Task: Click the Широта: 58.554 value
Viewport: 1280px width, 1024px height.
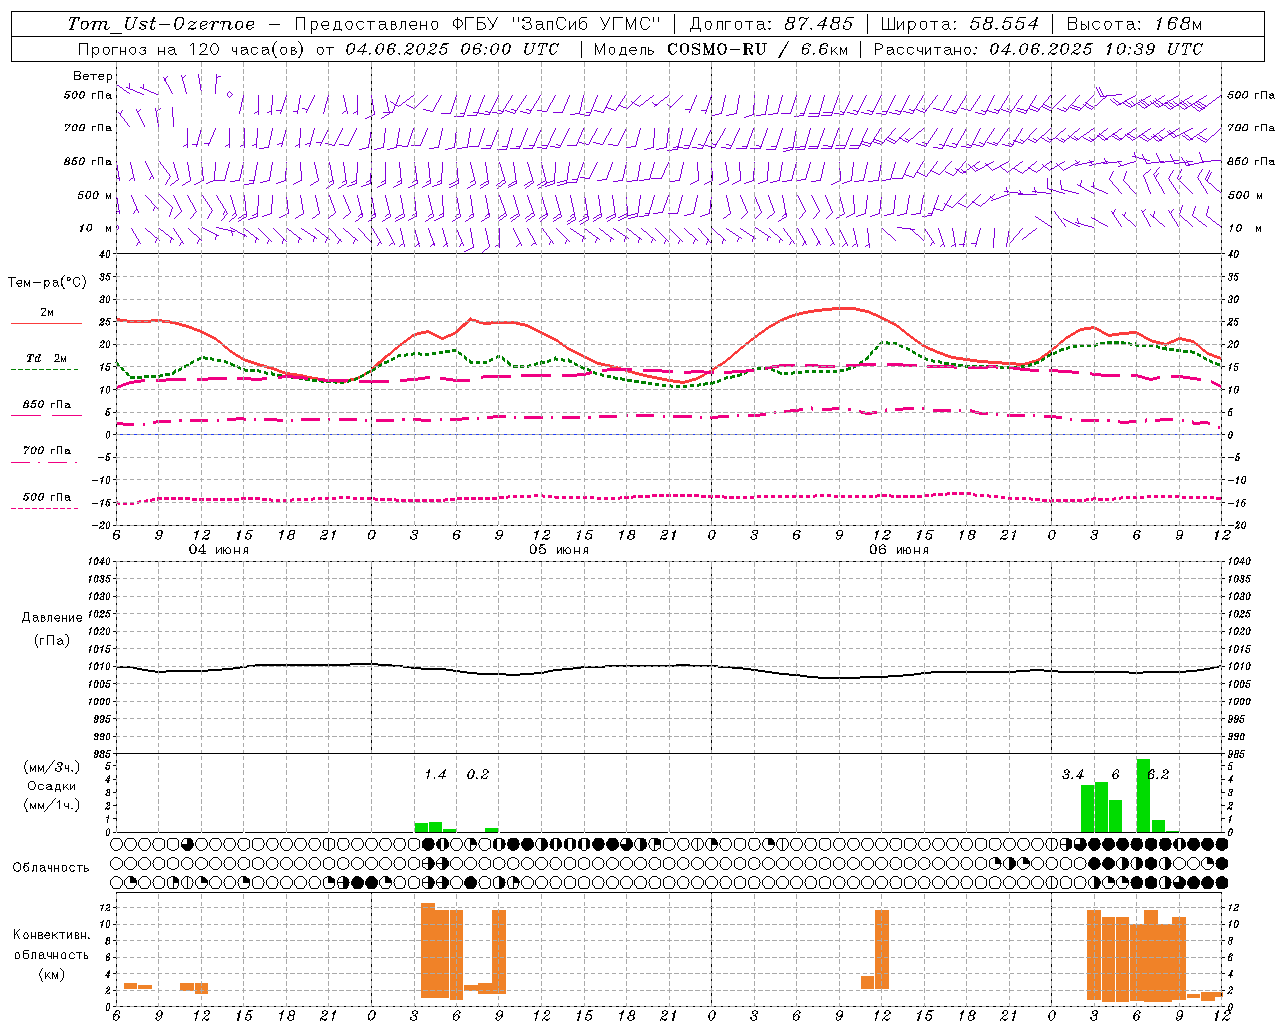Action: [x=959, y=24]
